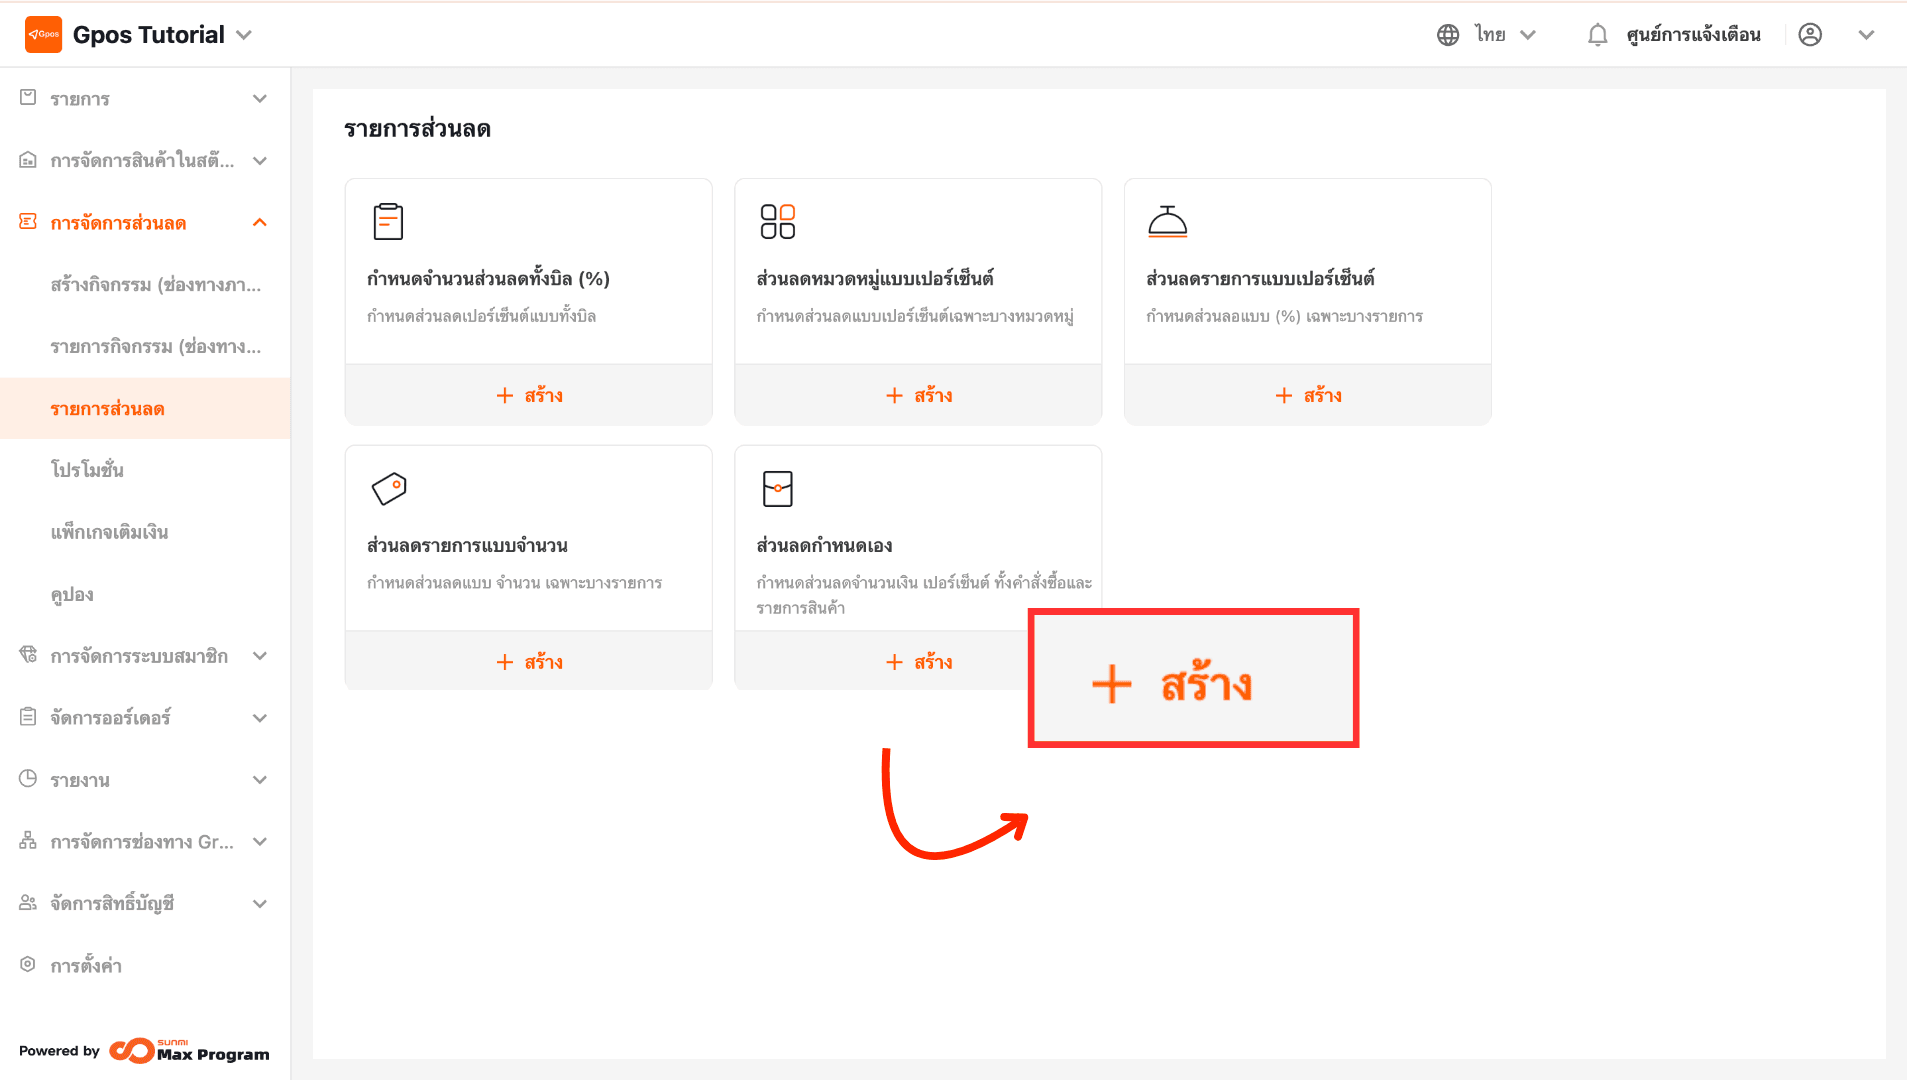This screenshot has height=1080, width=1920.
Task: Select โปรโมชั่น in the sidebar
Action: point(87,470)
